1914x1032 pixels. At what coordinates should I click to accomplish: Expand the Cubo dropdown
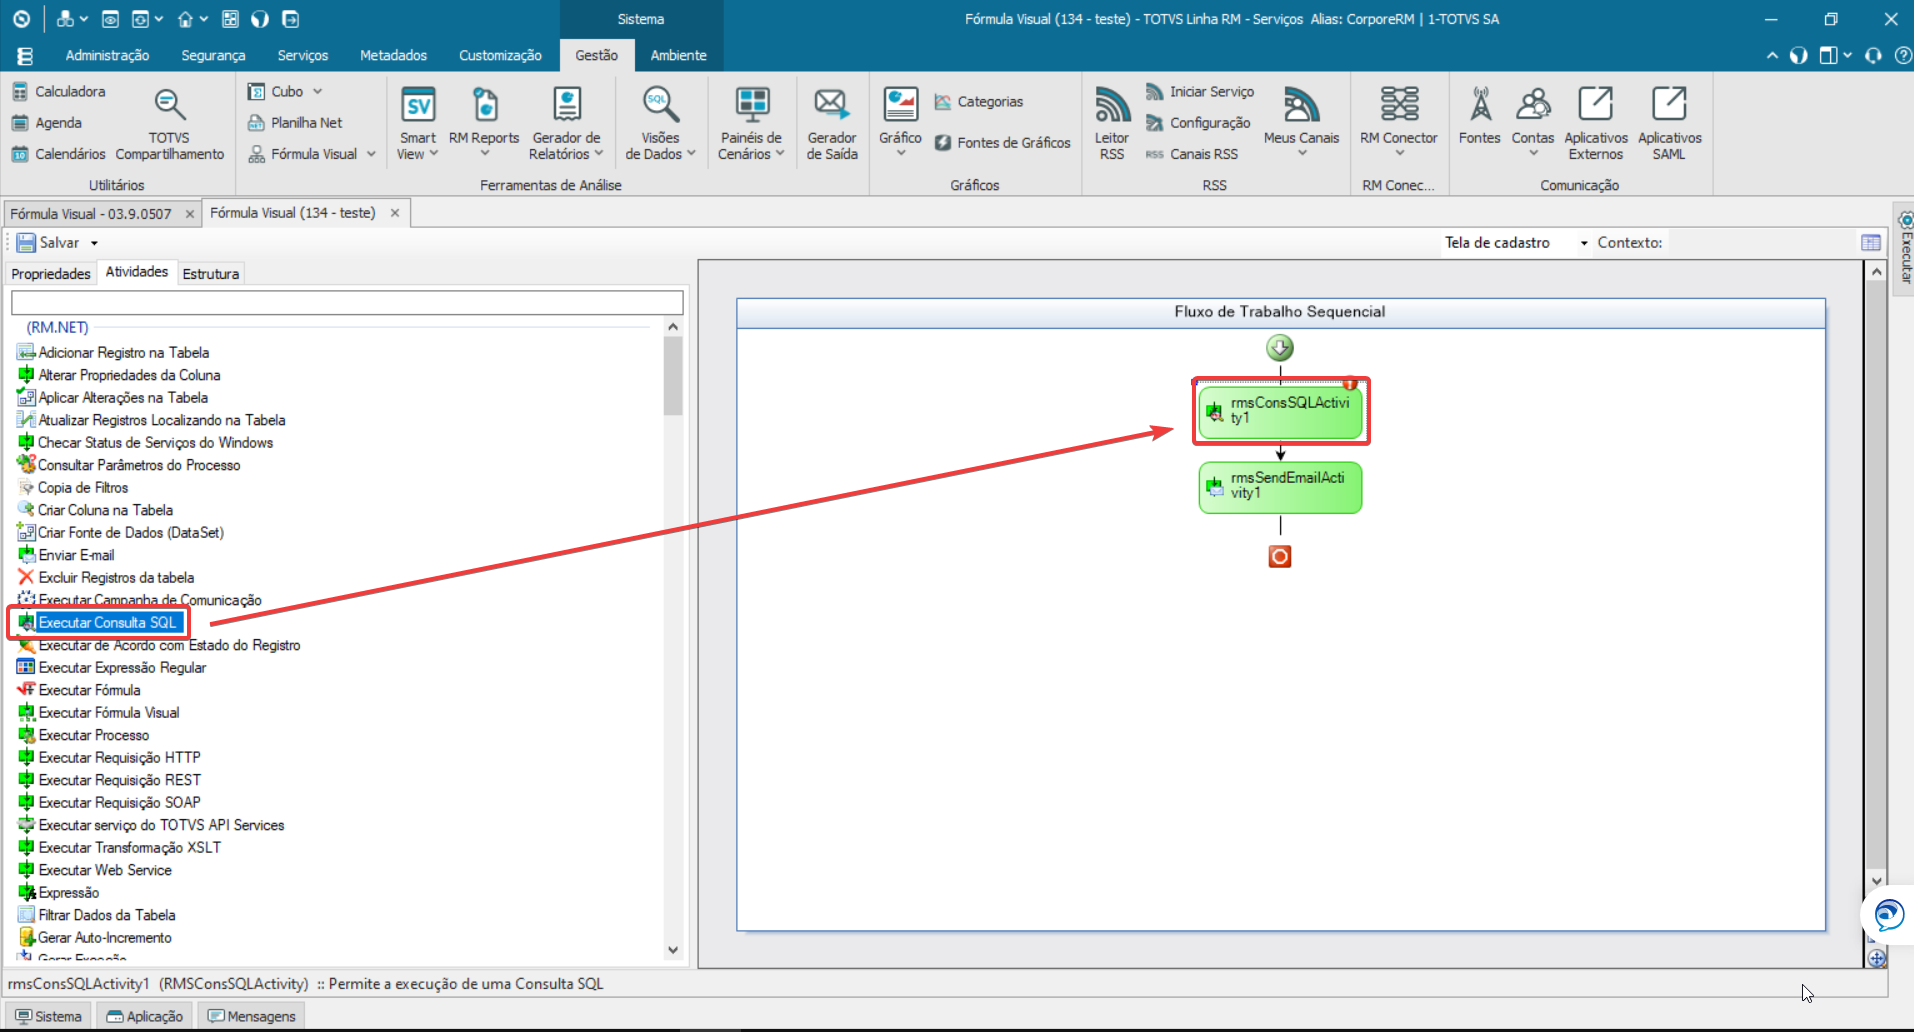pos(317,92)
